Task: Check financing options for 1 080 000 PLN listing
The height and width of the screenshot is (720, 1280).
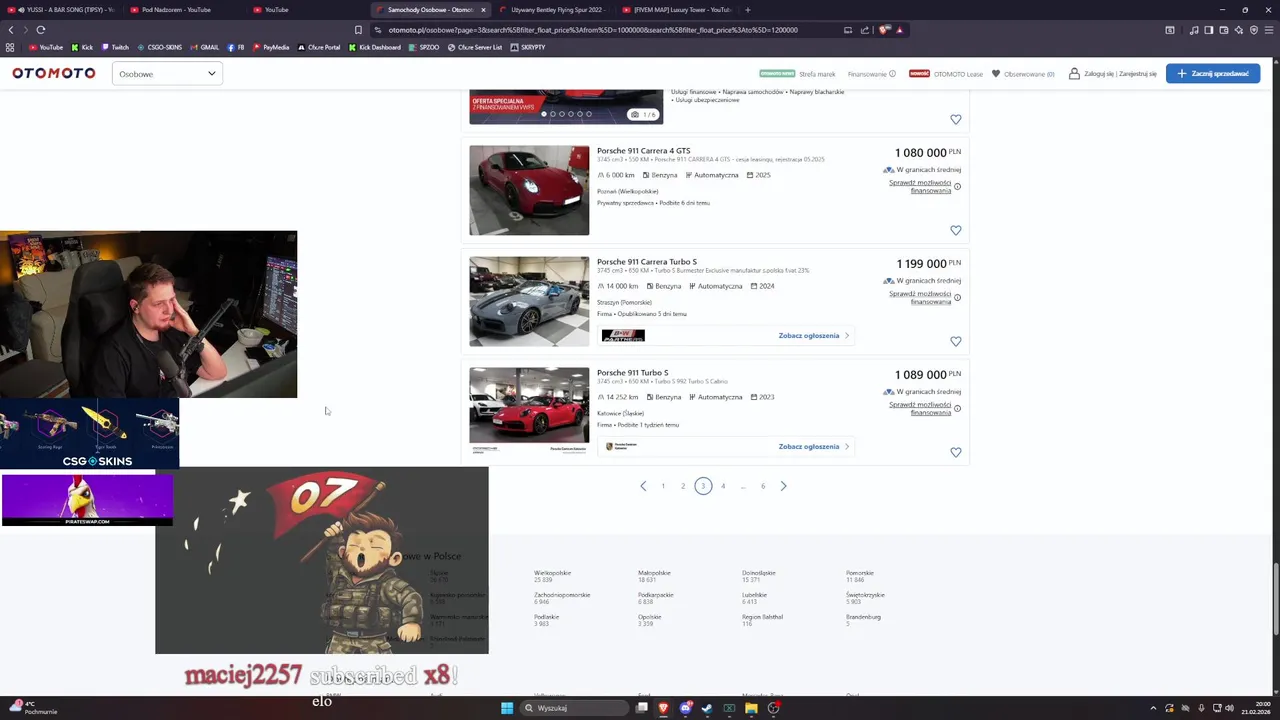Action: 920,187
